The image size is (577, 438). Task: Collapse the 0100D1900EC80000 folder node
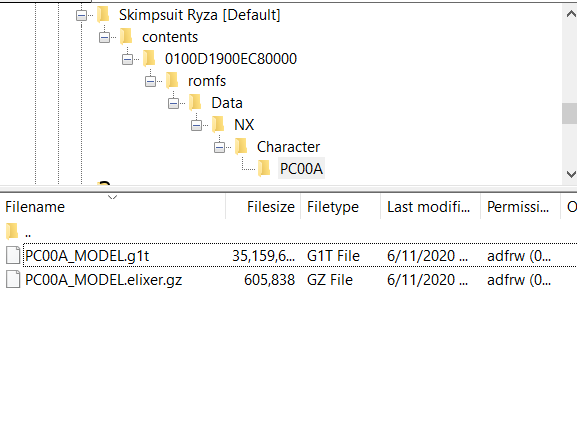tap(128, 59)
